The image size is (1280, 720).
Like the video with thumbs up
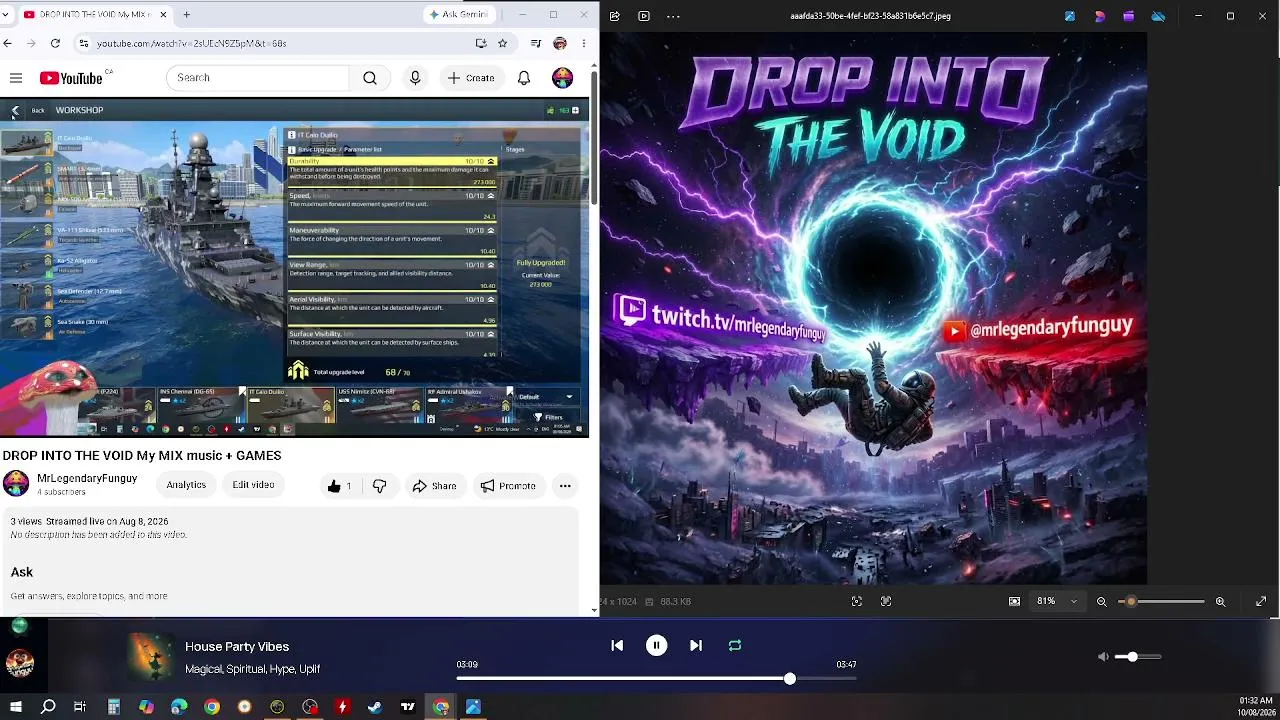coord(340,486)
